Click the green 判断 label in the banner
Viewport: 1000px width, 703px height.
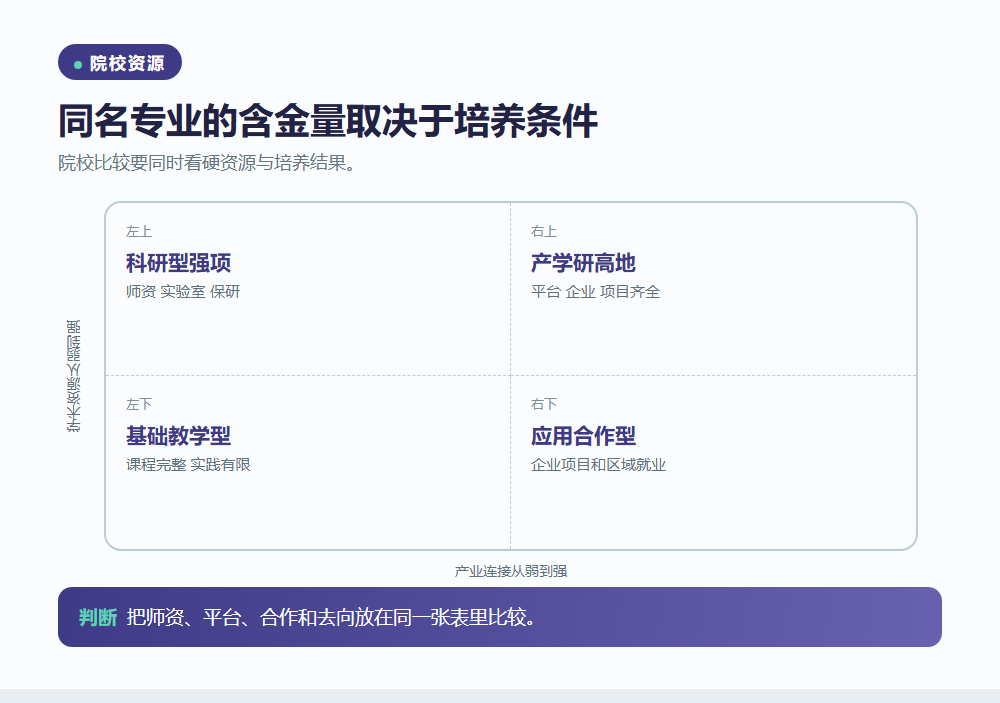pyautogui.click(x=98, y=617)
